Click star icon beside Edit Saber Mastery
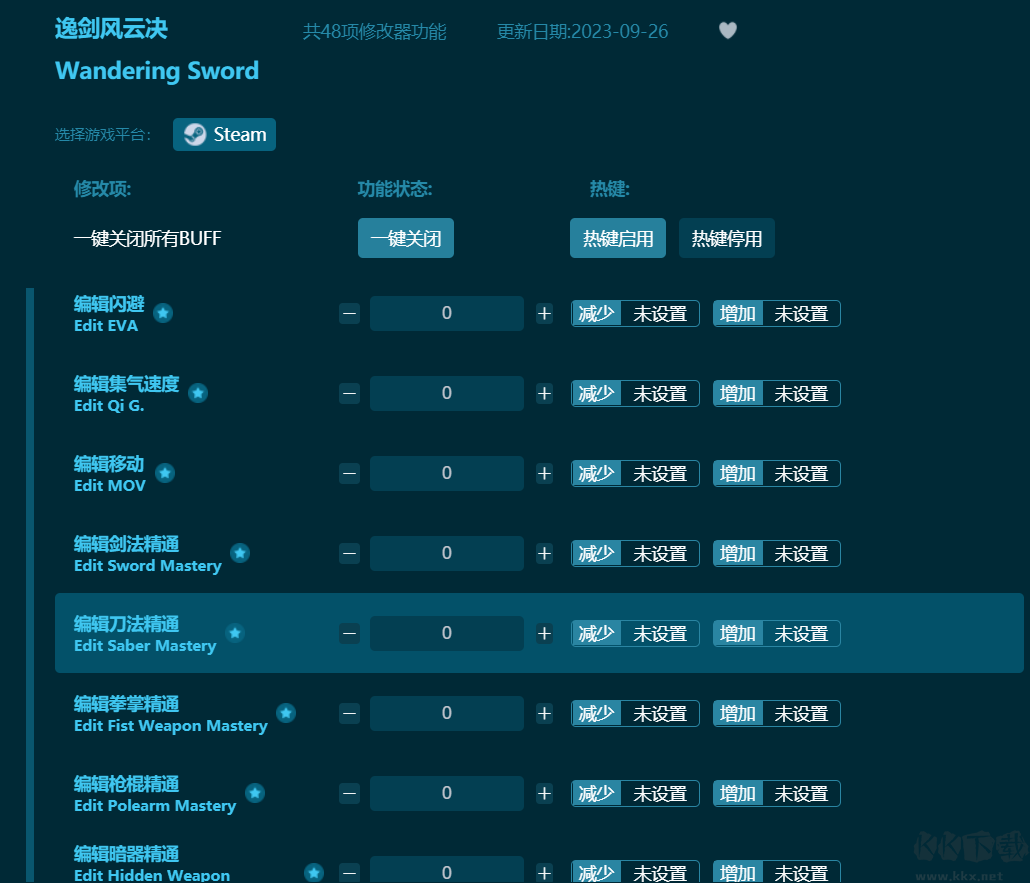The height and width of the screenshot is (883, 1030). 235,633
